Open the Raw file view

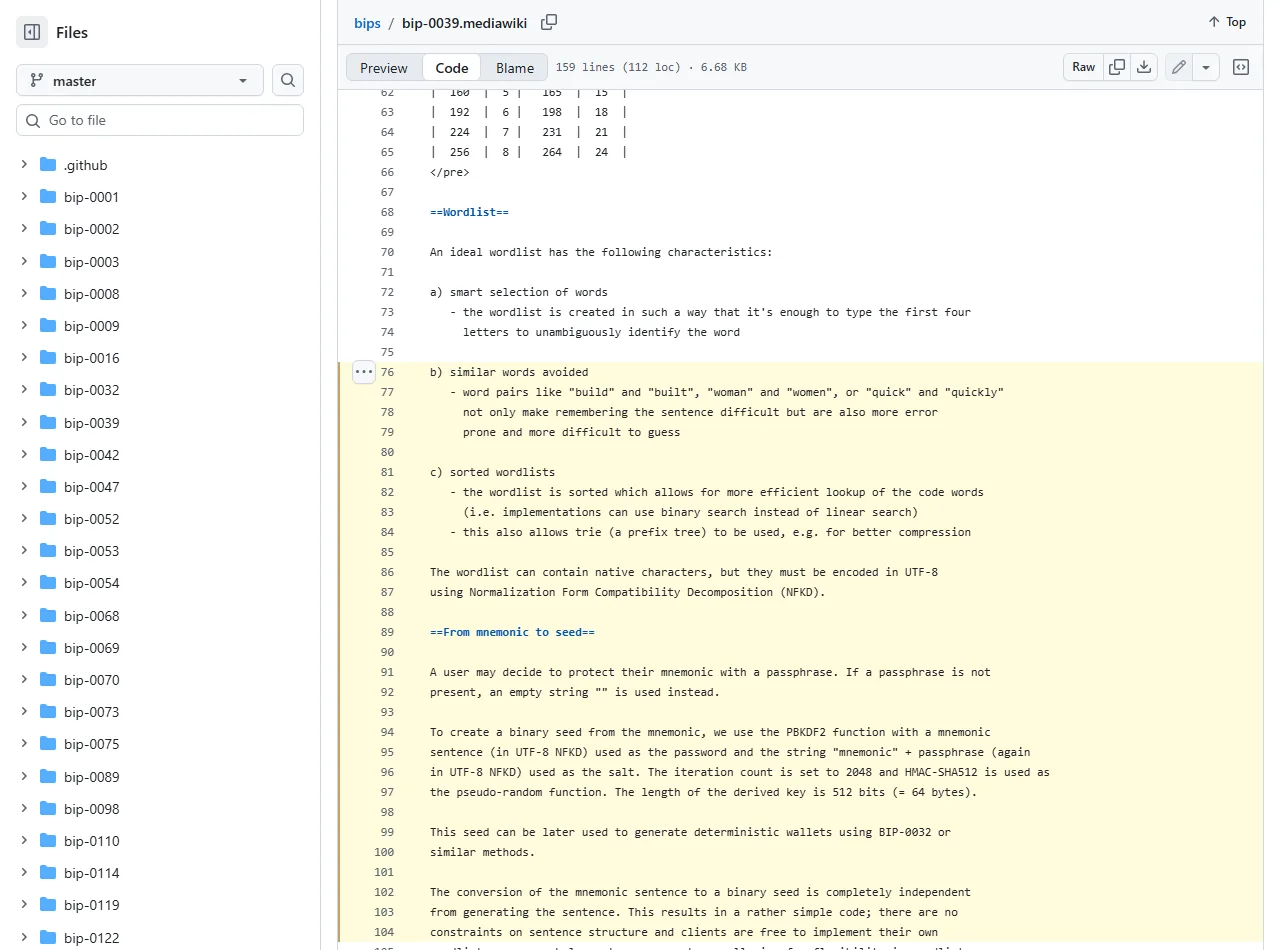coord(1083,67)
